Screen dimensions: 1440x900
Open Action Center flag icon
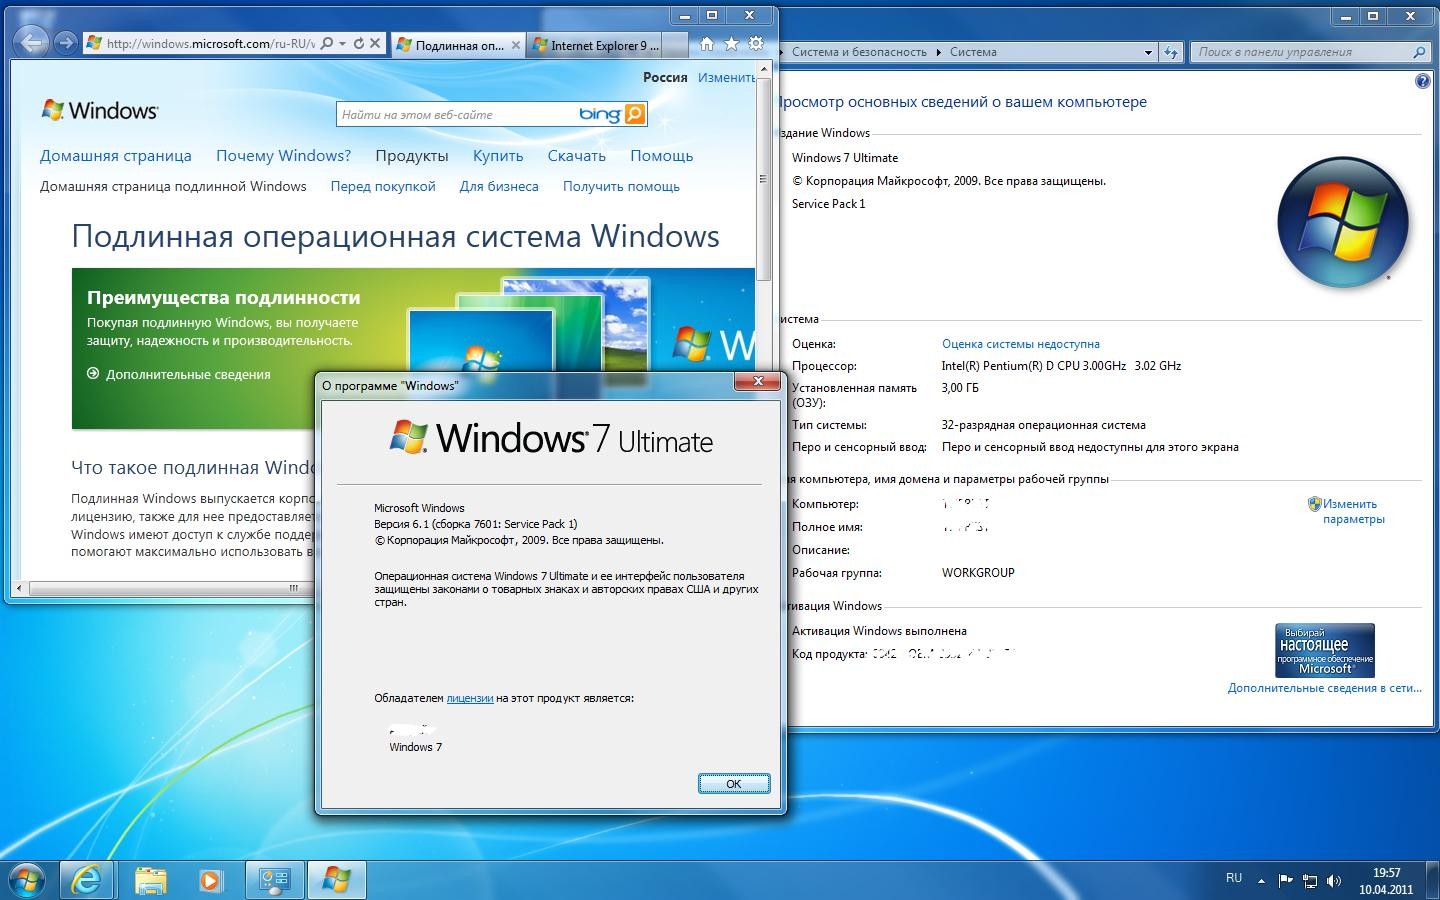pos(1286,881)
